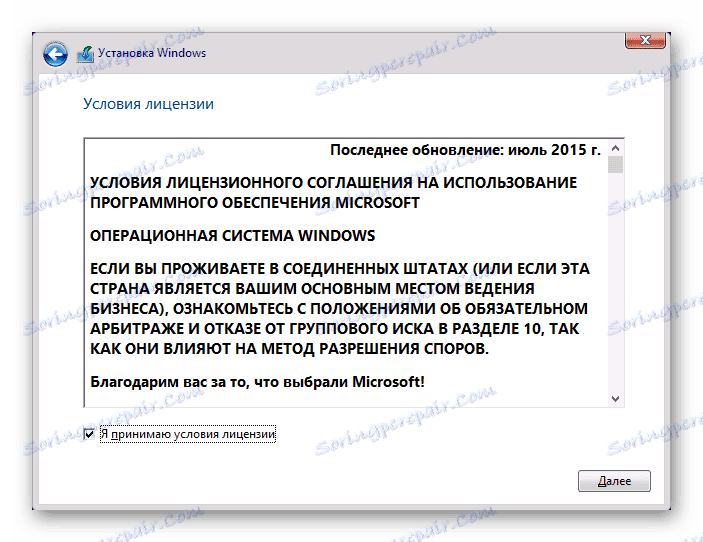
Task: Click the license text scroll down arrow
Action: coord(616,399)
